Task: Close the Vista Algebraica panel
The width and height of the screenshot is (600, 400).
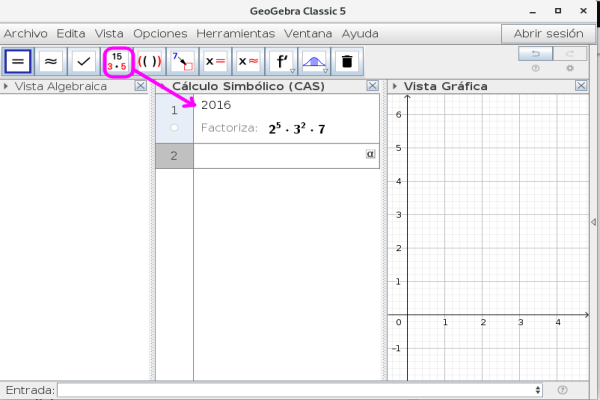Action: 140,86
